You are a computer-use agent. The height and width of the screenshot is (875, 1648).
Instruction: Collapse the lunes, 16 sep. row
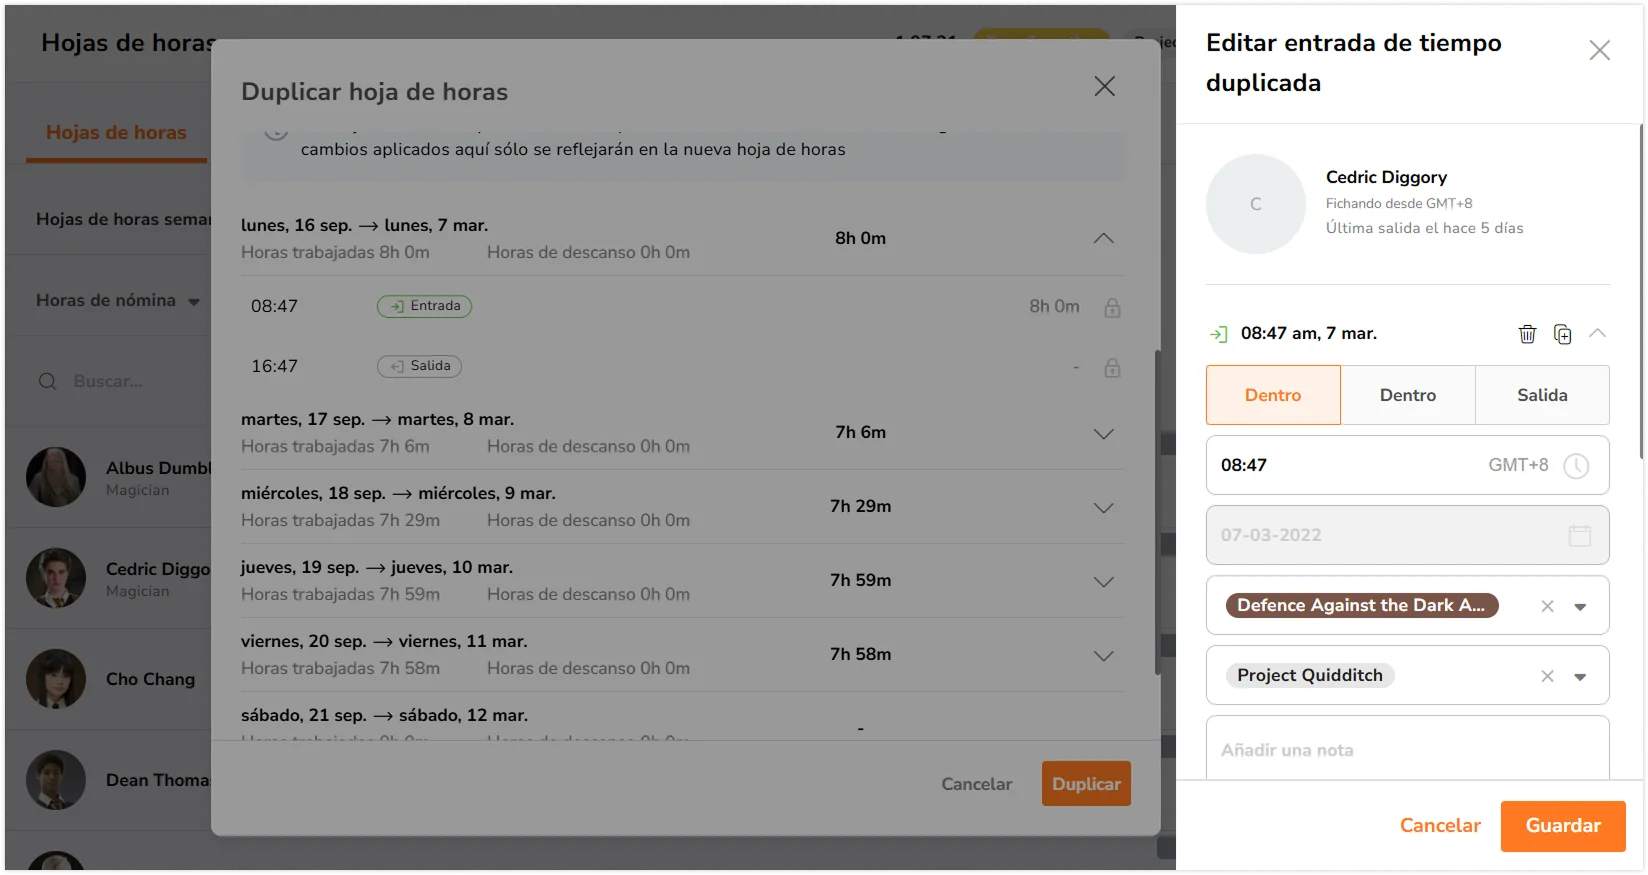(1103, 238)
